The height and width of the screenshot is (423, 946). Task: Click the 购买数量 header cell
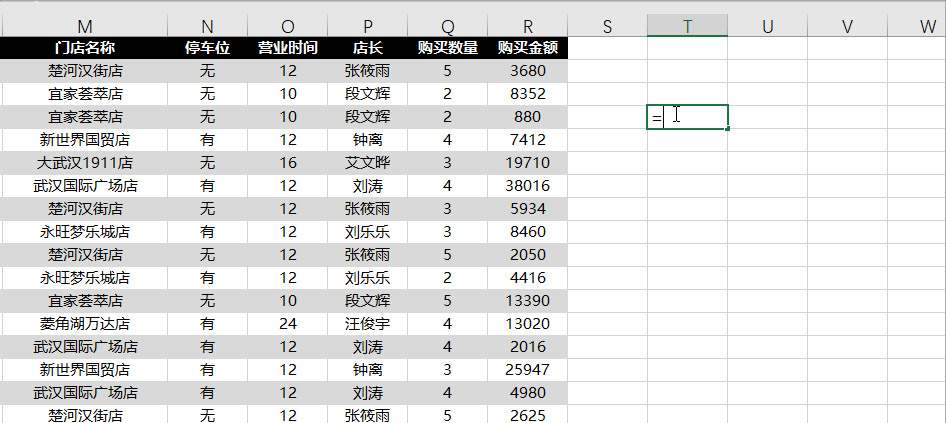[447, 48]
